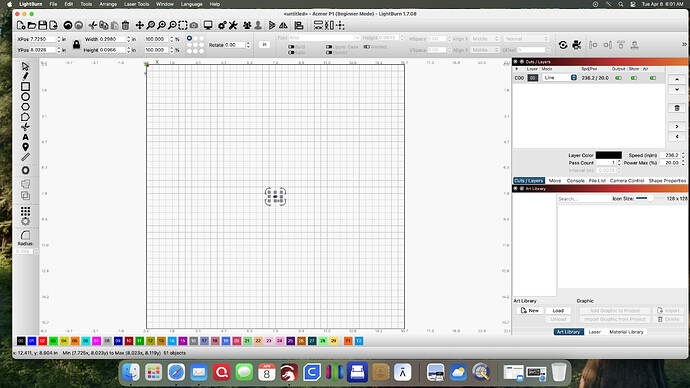Cut the selection with the scissors icon
The image size is (690, 388).
click(x=93, y=26)
